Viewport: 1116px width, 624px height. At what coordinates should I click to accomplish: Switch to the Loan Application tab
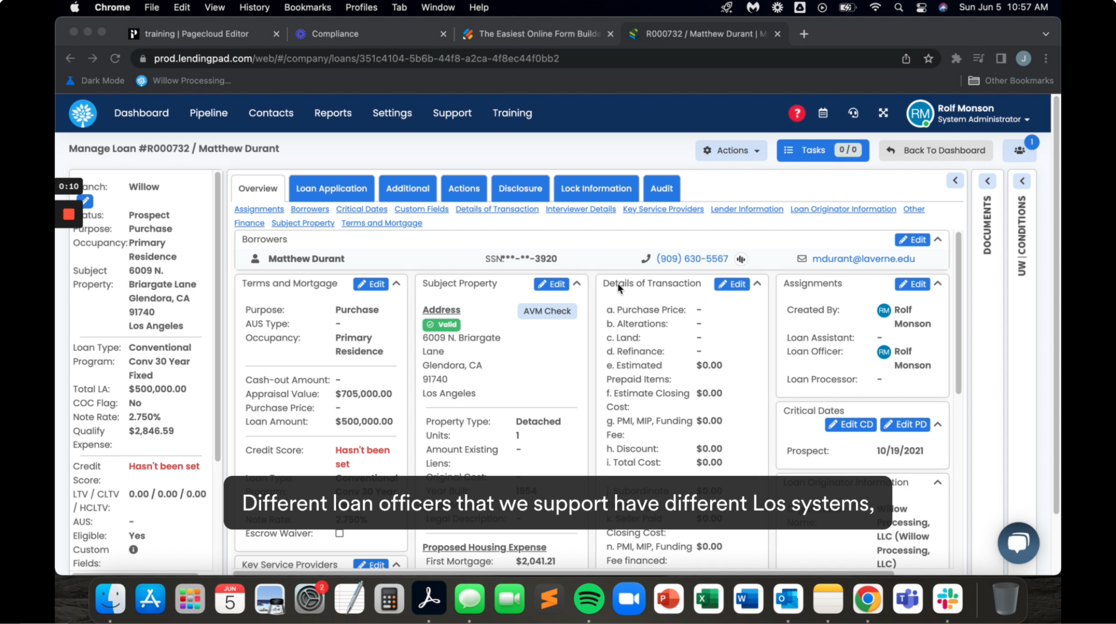331,188
